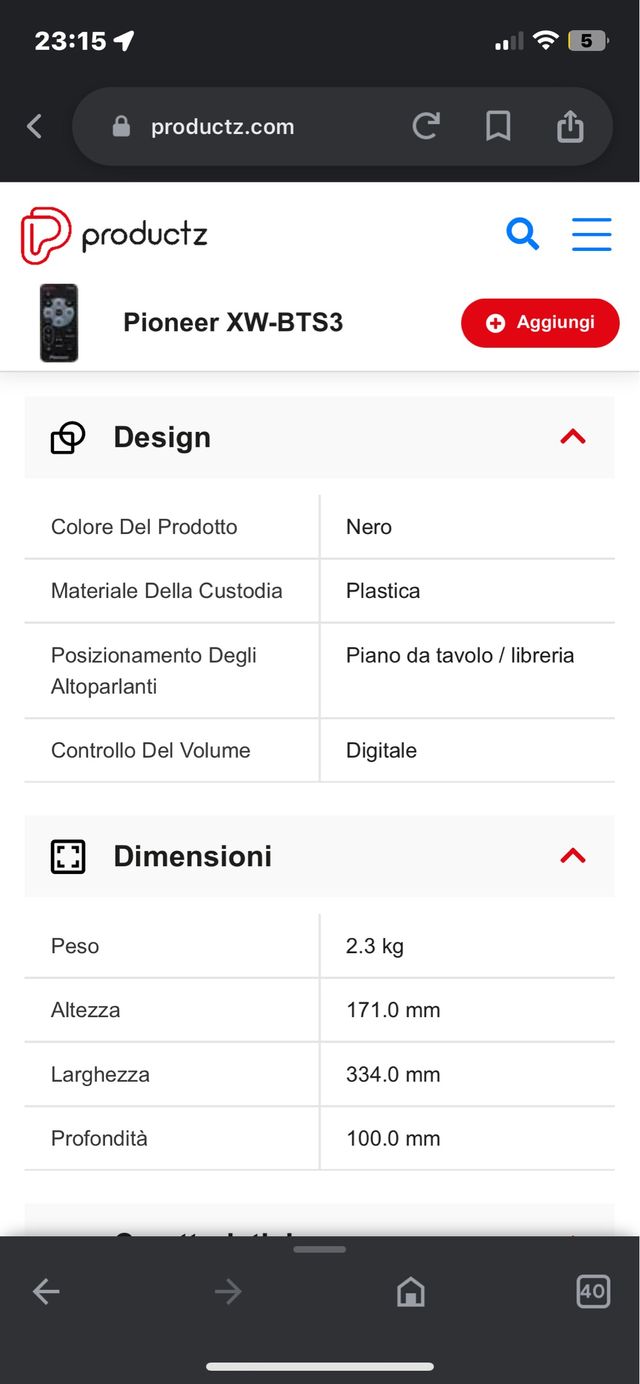Tap the Productz logo icon
The image size is (640, 1384).
click(x=45, y=235)
